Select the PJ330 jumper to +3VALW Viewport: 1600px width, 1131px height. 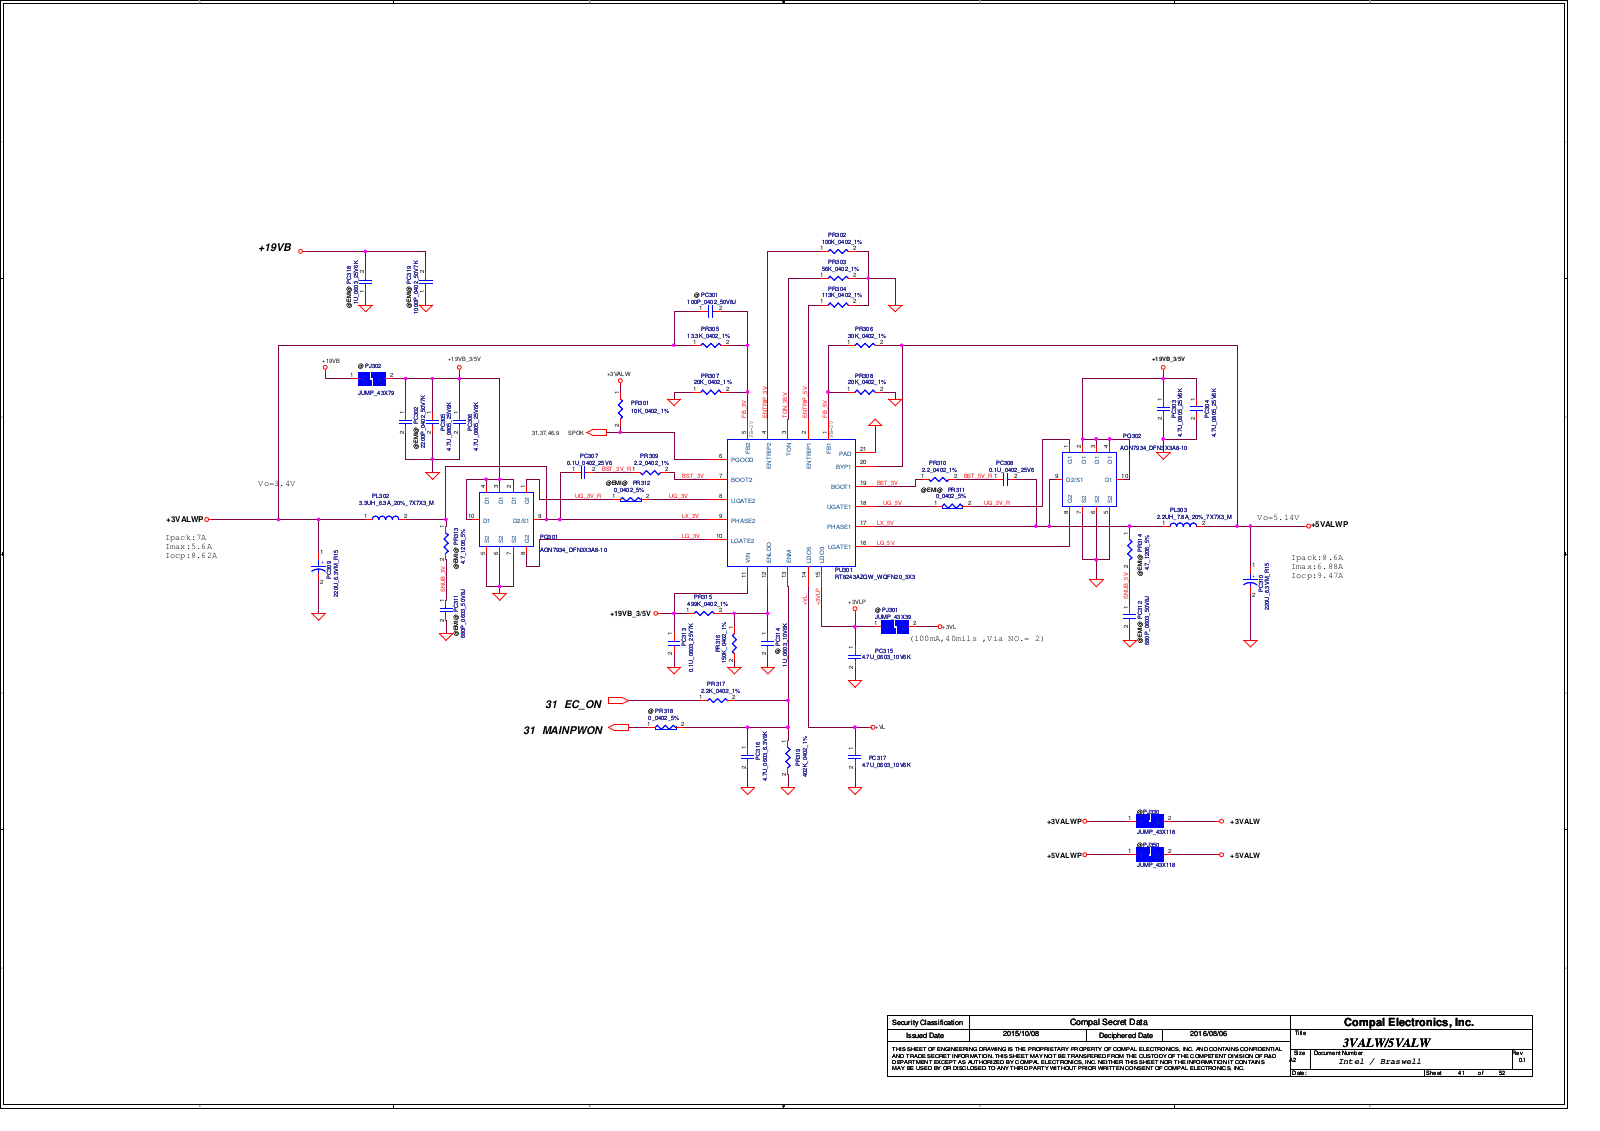point(1149,820)
